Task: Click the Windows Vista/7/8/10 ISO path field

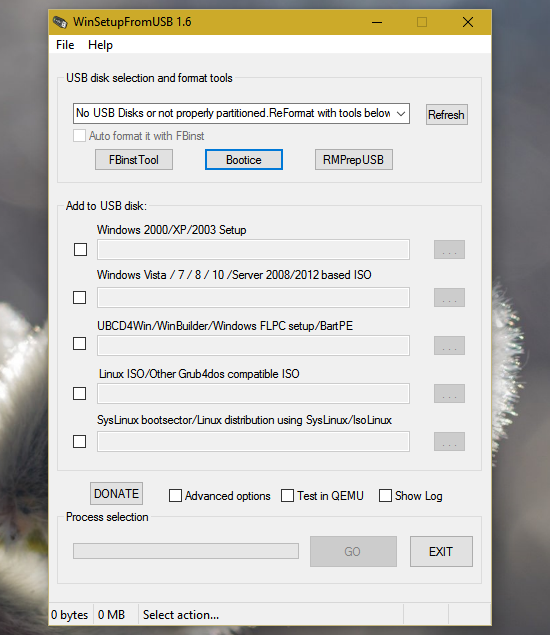Action: pyautogui.click(x=253, y=298)
